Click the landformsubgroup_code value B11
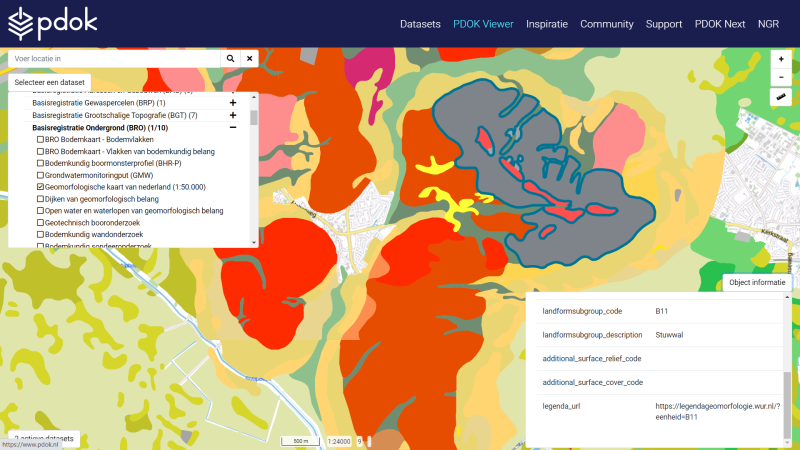Viewport: 800px width, 450px height. click(661, 311)
